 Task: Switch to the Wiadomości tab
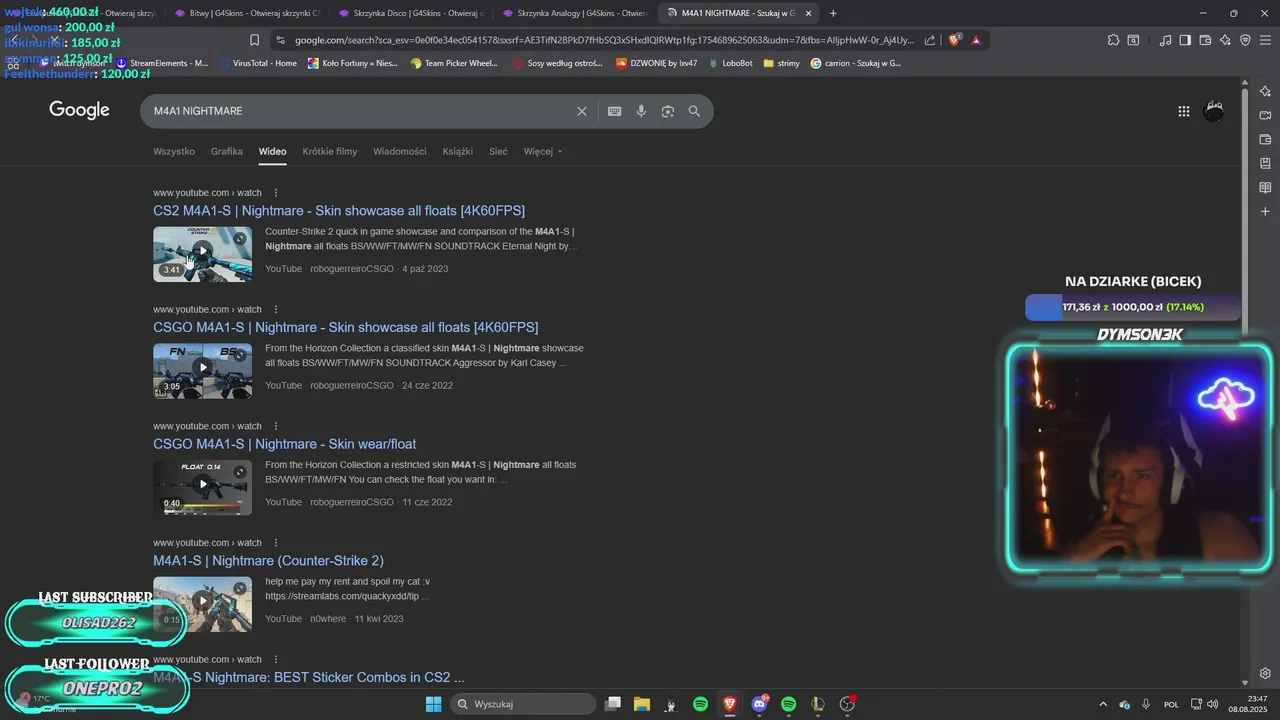pyautogui.click(x=400, y=152)
